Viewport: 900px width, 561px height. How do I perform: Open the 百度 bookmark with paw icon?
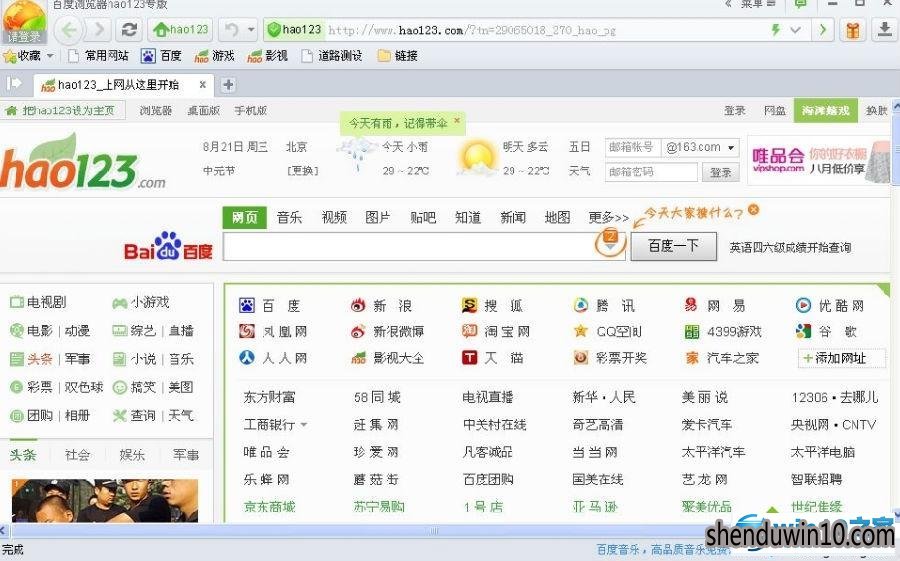[161, 56]
